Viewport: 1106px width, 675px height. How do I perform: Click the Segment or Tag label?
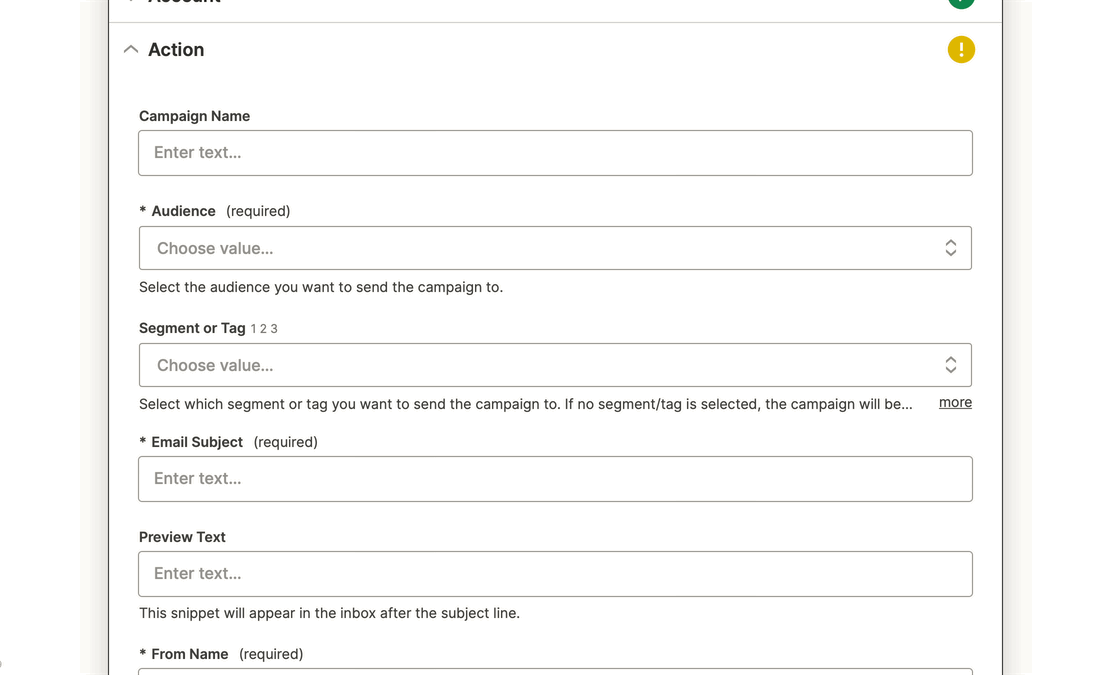pos(192,328)
